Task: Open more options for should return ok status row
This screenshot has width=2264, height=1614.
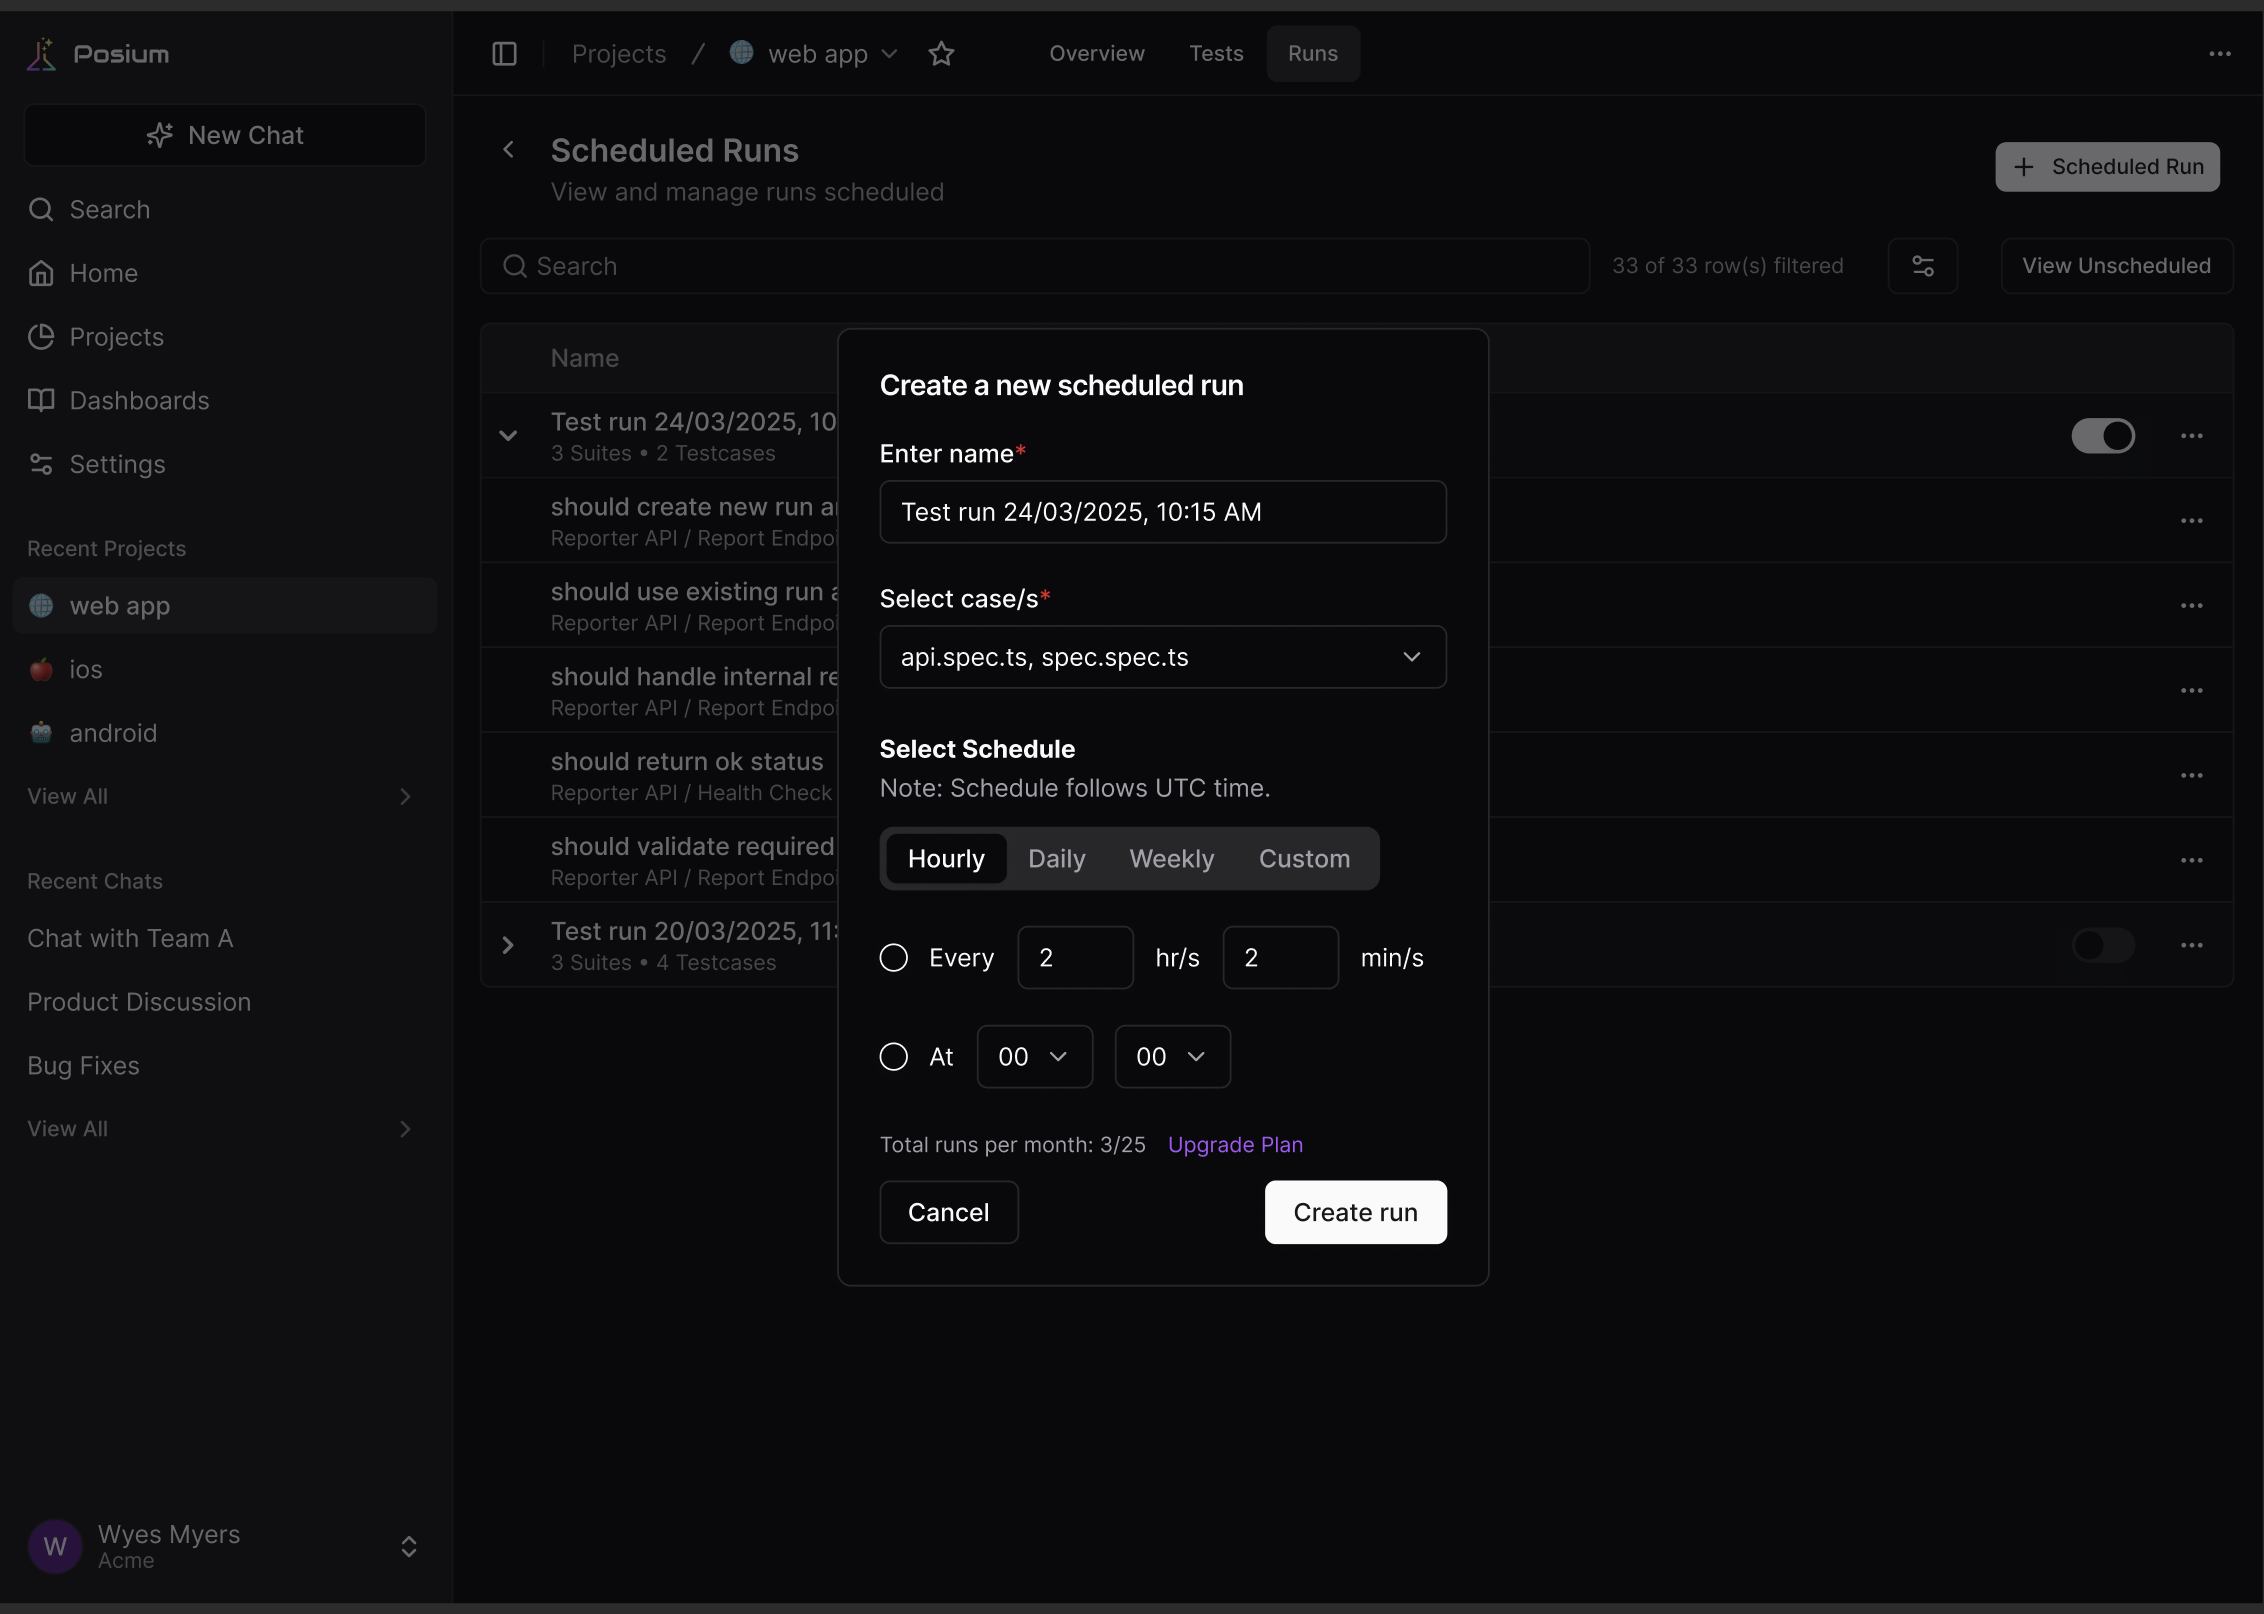Action: [x=2192, y=776]
